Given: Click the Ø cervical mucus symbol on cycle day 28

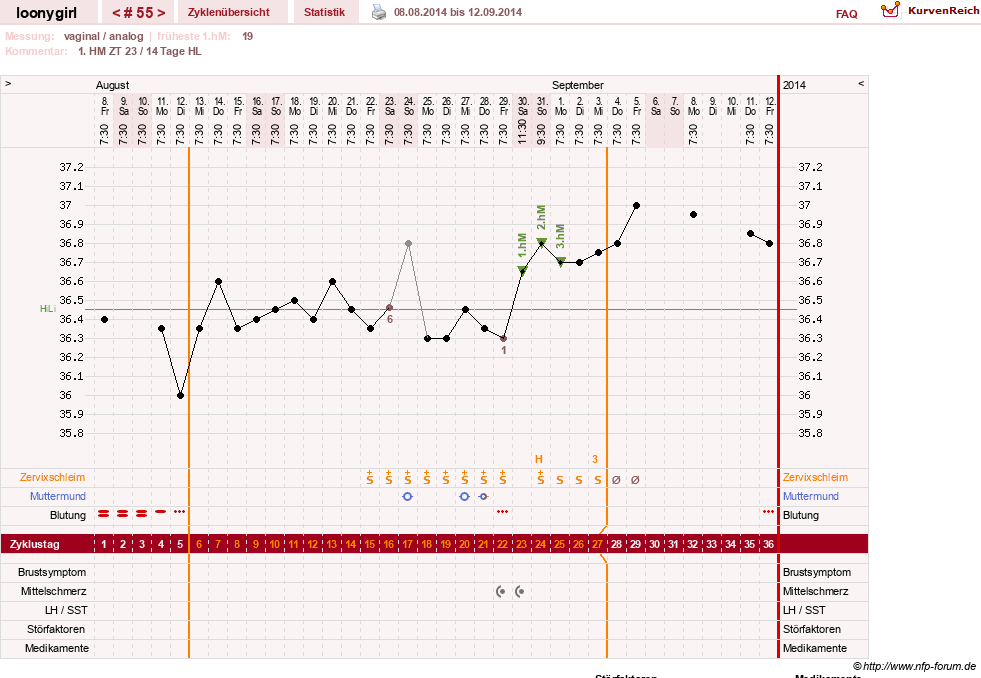Looking at the screenshot, I should point(616,480).
